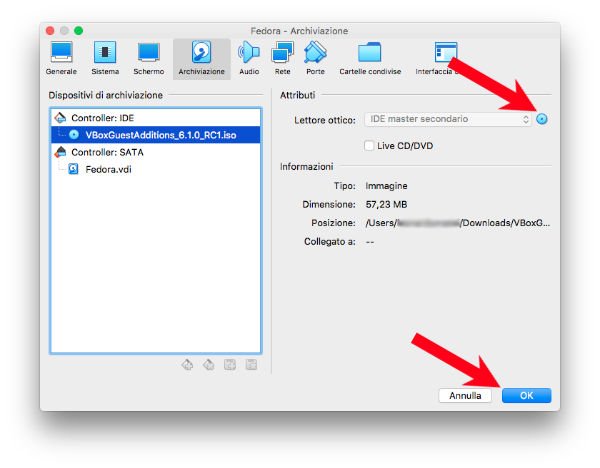
Task: Select the Controller: SATA tree row
Action: click(x=156, y=152)
